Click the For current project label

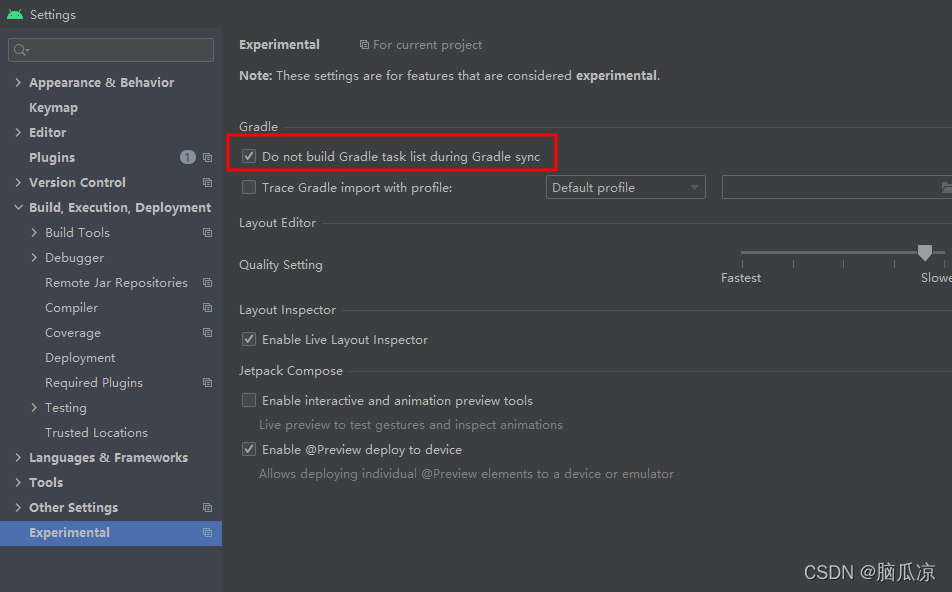[x=427, y=45]
